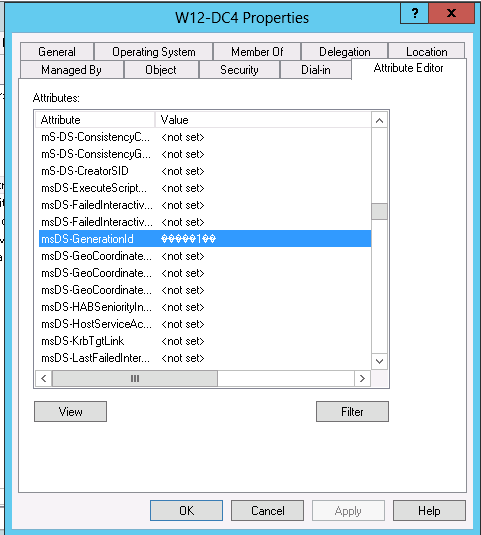The height and width of the screenshot is (535, 481).
Task: Switch to the General tab
Action: [x=57, y=52]
